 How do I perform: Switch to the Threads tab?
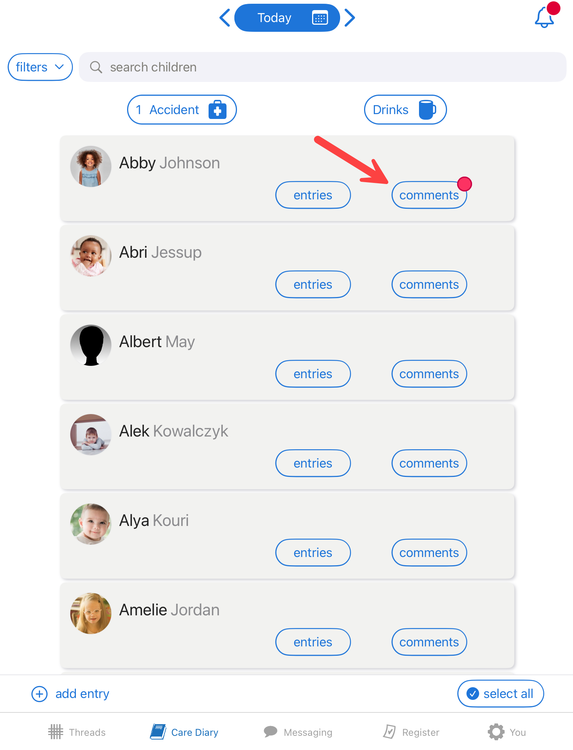(x=77, y=732)
